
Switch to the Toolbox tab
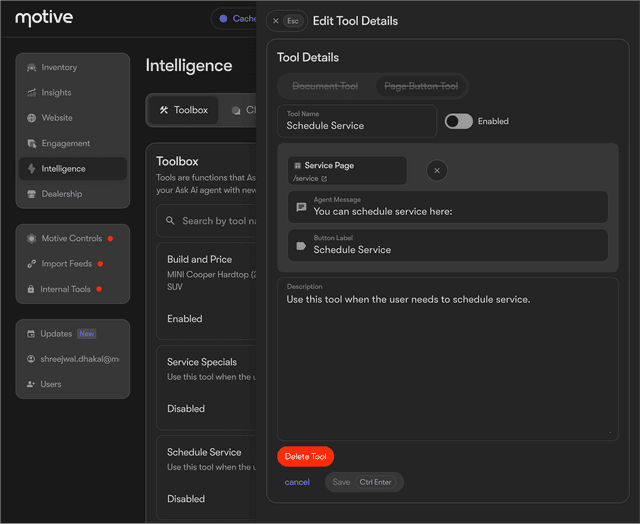(x=184, y=110)
